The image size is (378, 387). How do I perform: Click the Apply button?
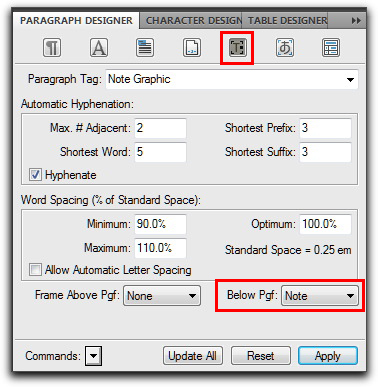pos(328,356)
